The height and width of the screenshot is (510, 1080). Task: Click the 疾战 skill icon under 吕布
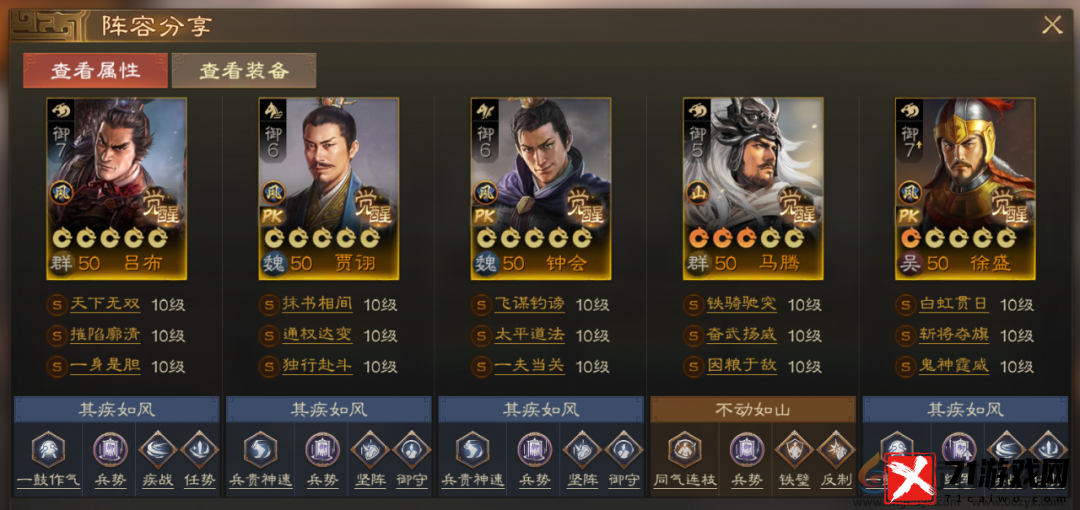click(158, 449)
